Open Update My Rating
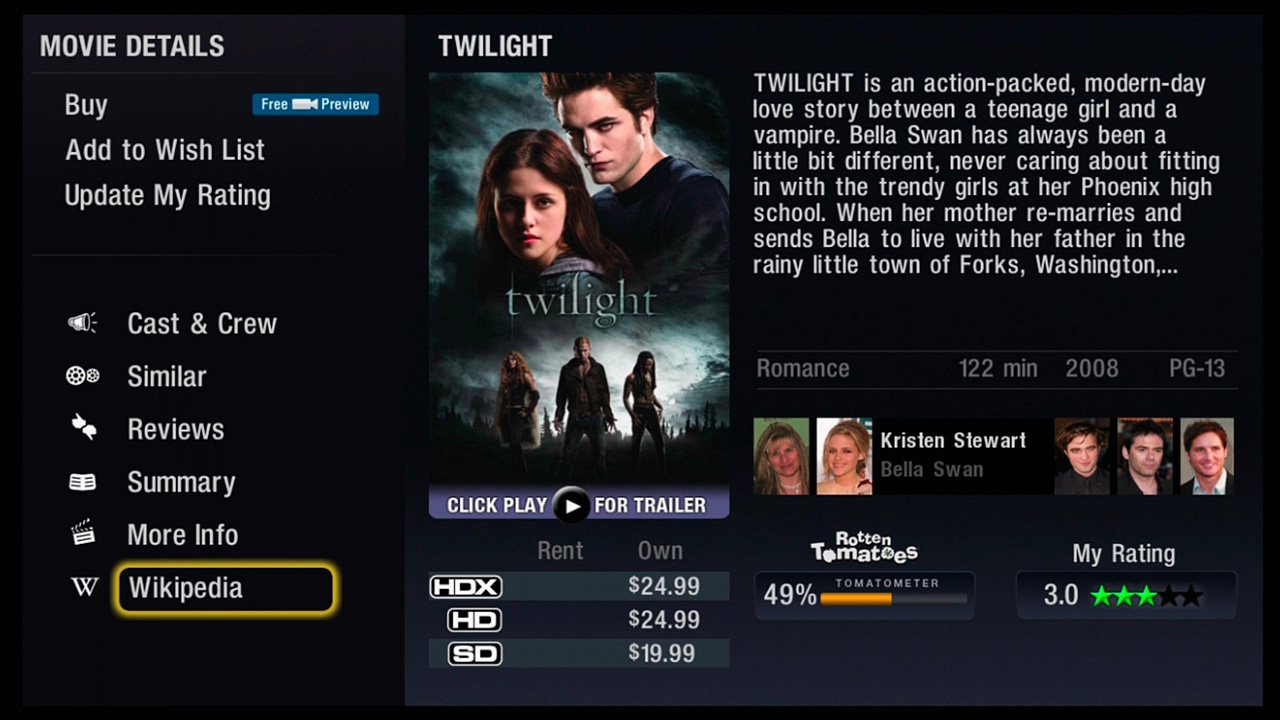 (x=167, y=195)
